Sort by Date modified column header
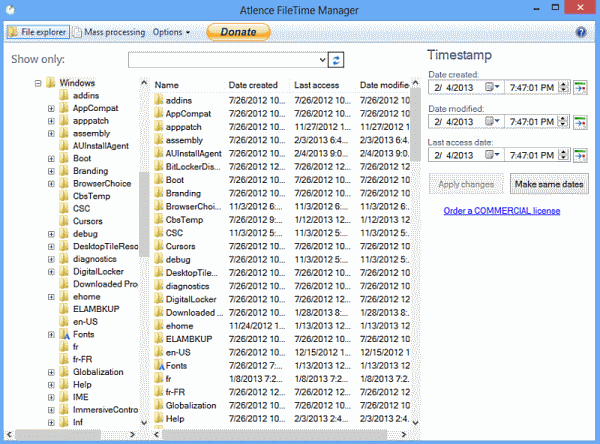 384,85
